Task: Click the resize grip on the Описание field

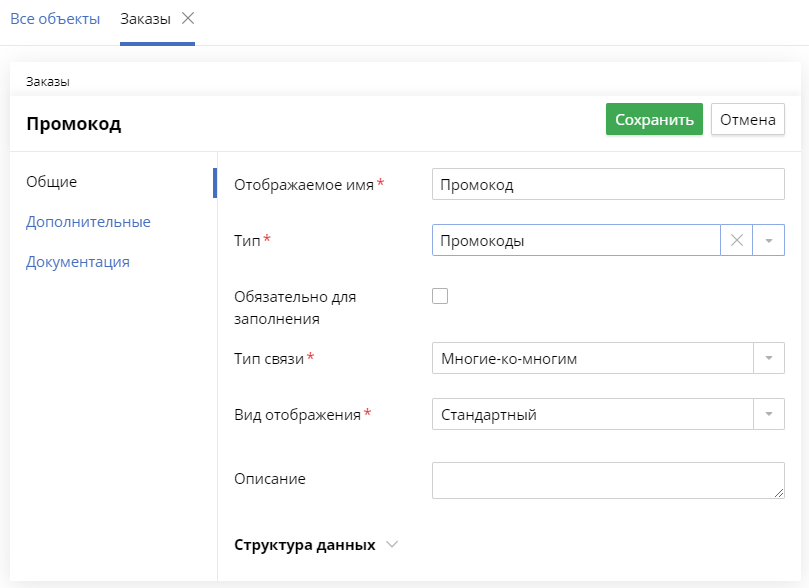Action: [x=778, y=492]
